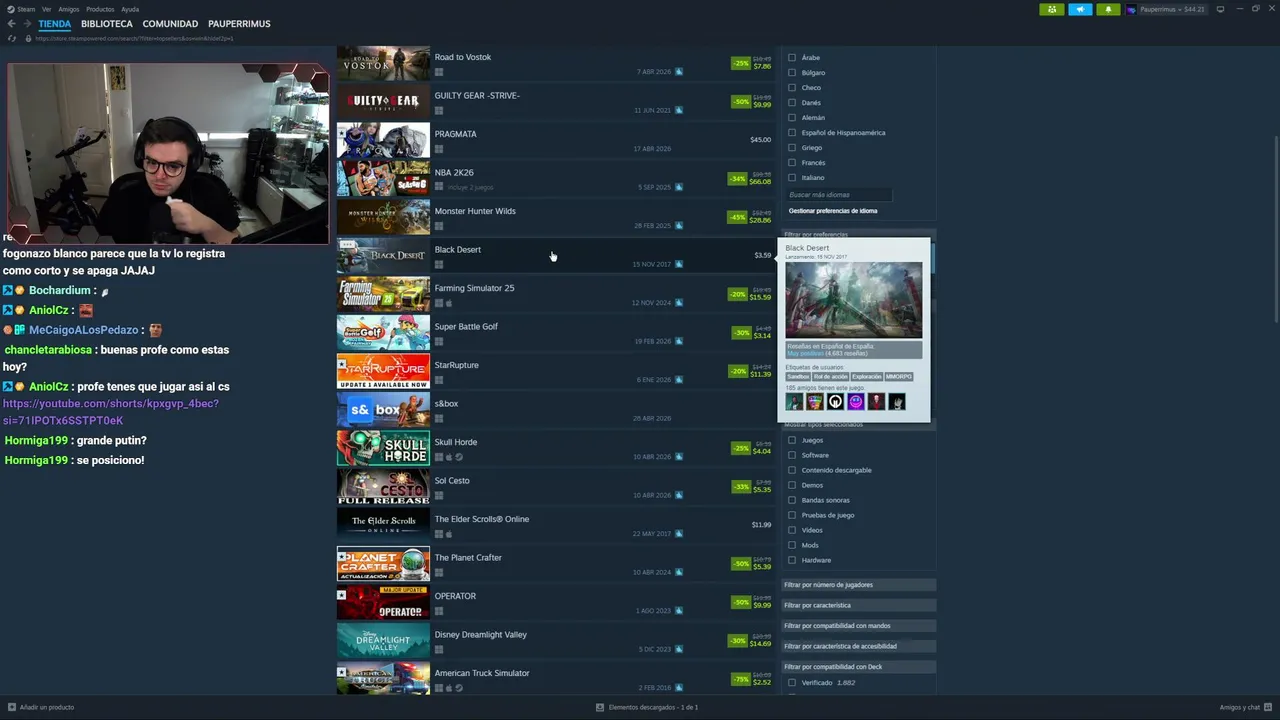Screen dimensions: 1280x720
Task: Check the Español de Hispanoamérica checkbox
Action: tap(792, 133)
